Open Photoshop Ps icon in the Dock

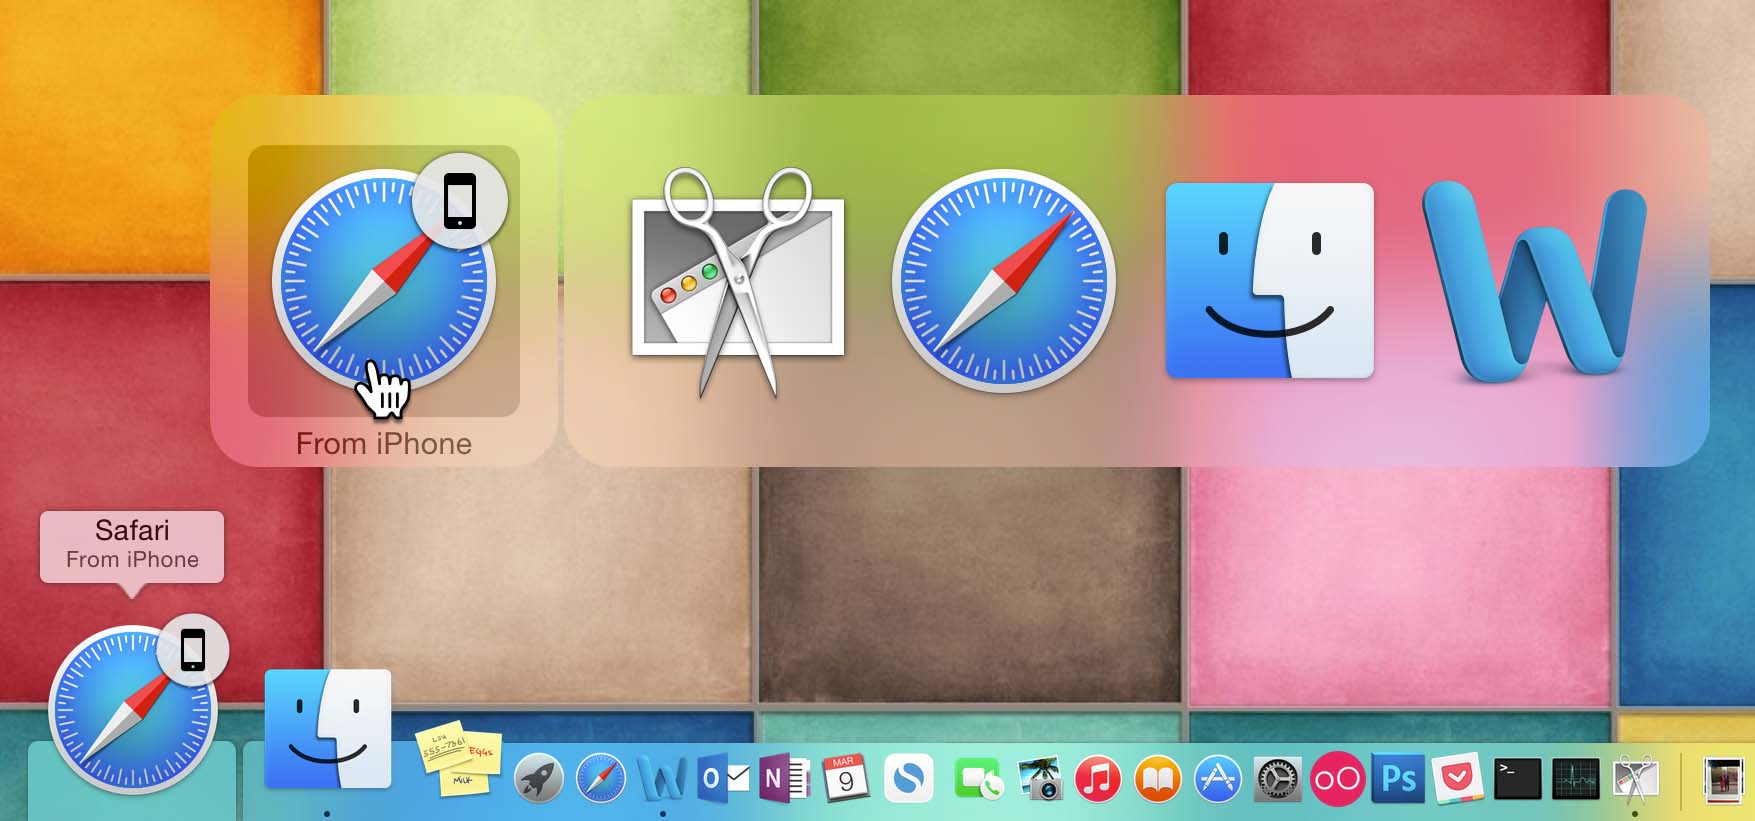tap(1397, 778)
